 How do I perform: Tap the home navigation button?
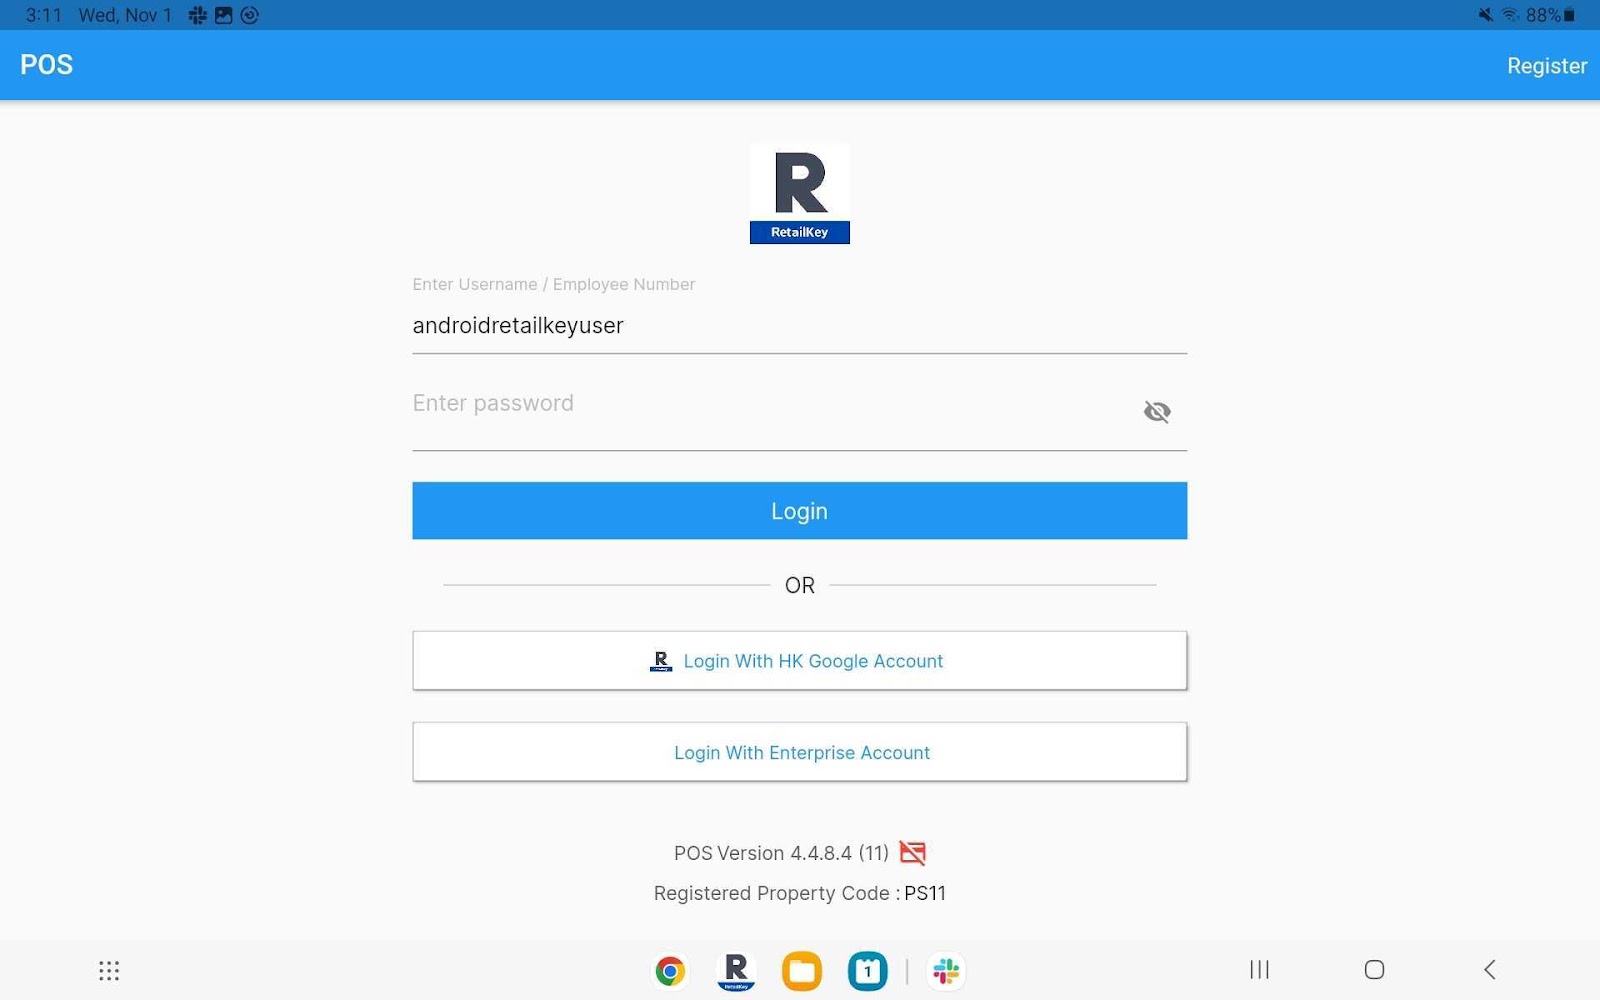tap(1375, 969)
